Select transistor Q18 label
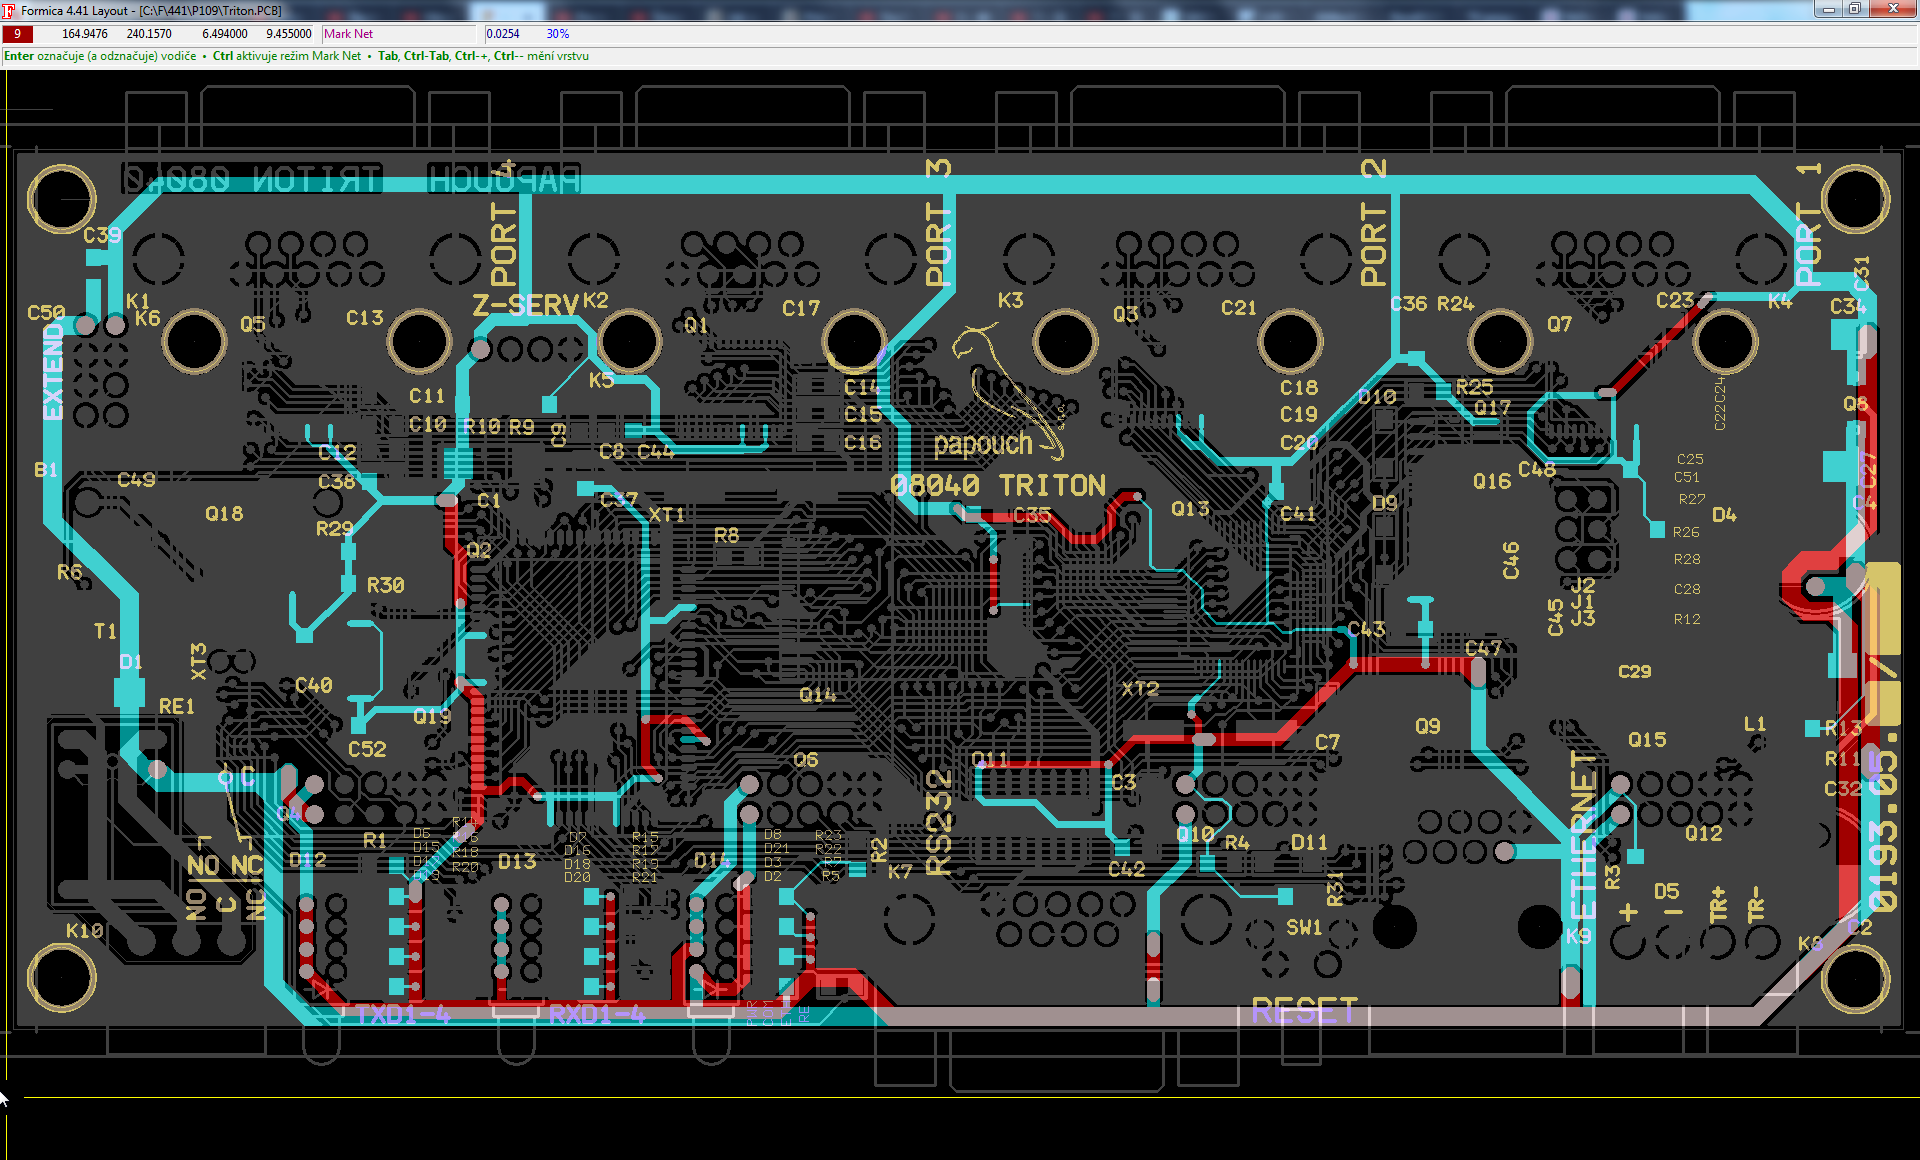Image resolution: width=1920 pixels, height=1160 pixels. pyautogui.click(x=224, y=514)
